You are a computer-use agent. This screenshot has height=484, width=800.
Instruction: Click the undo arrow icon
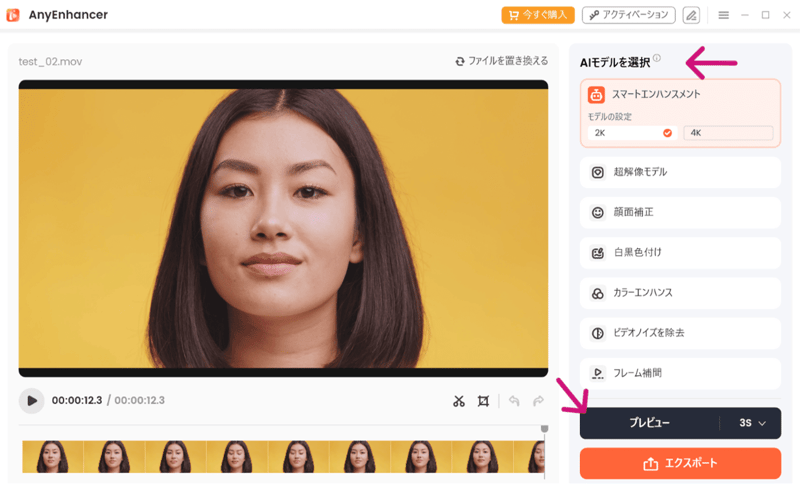[514, 401]
